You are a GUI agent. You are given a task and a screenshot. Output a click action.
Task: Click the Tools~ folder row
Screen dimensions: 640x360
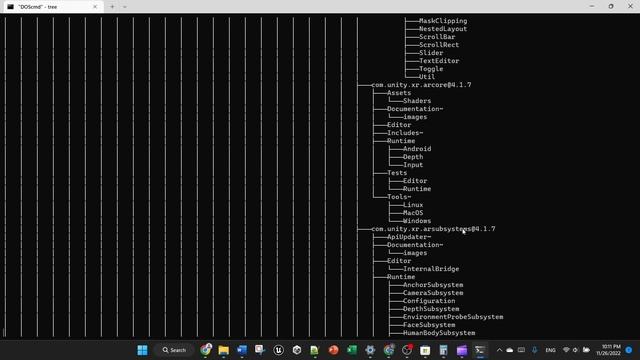coord(399,197)
